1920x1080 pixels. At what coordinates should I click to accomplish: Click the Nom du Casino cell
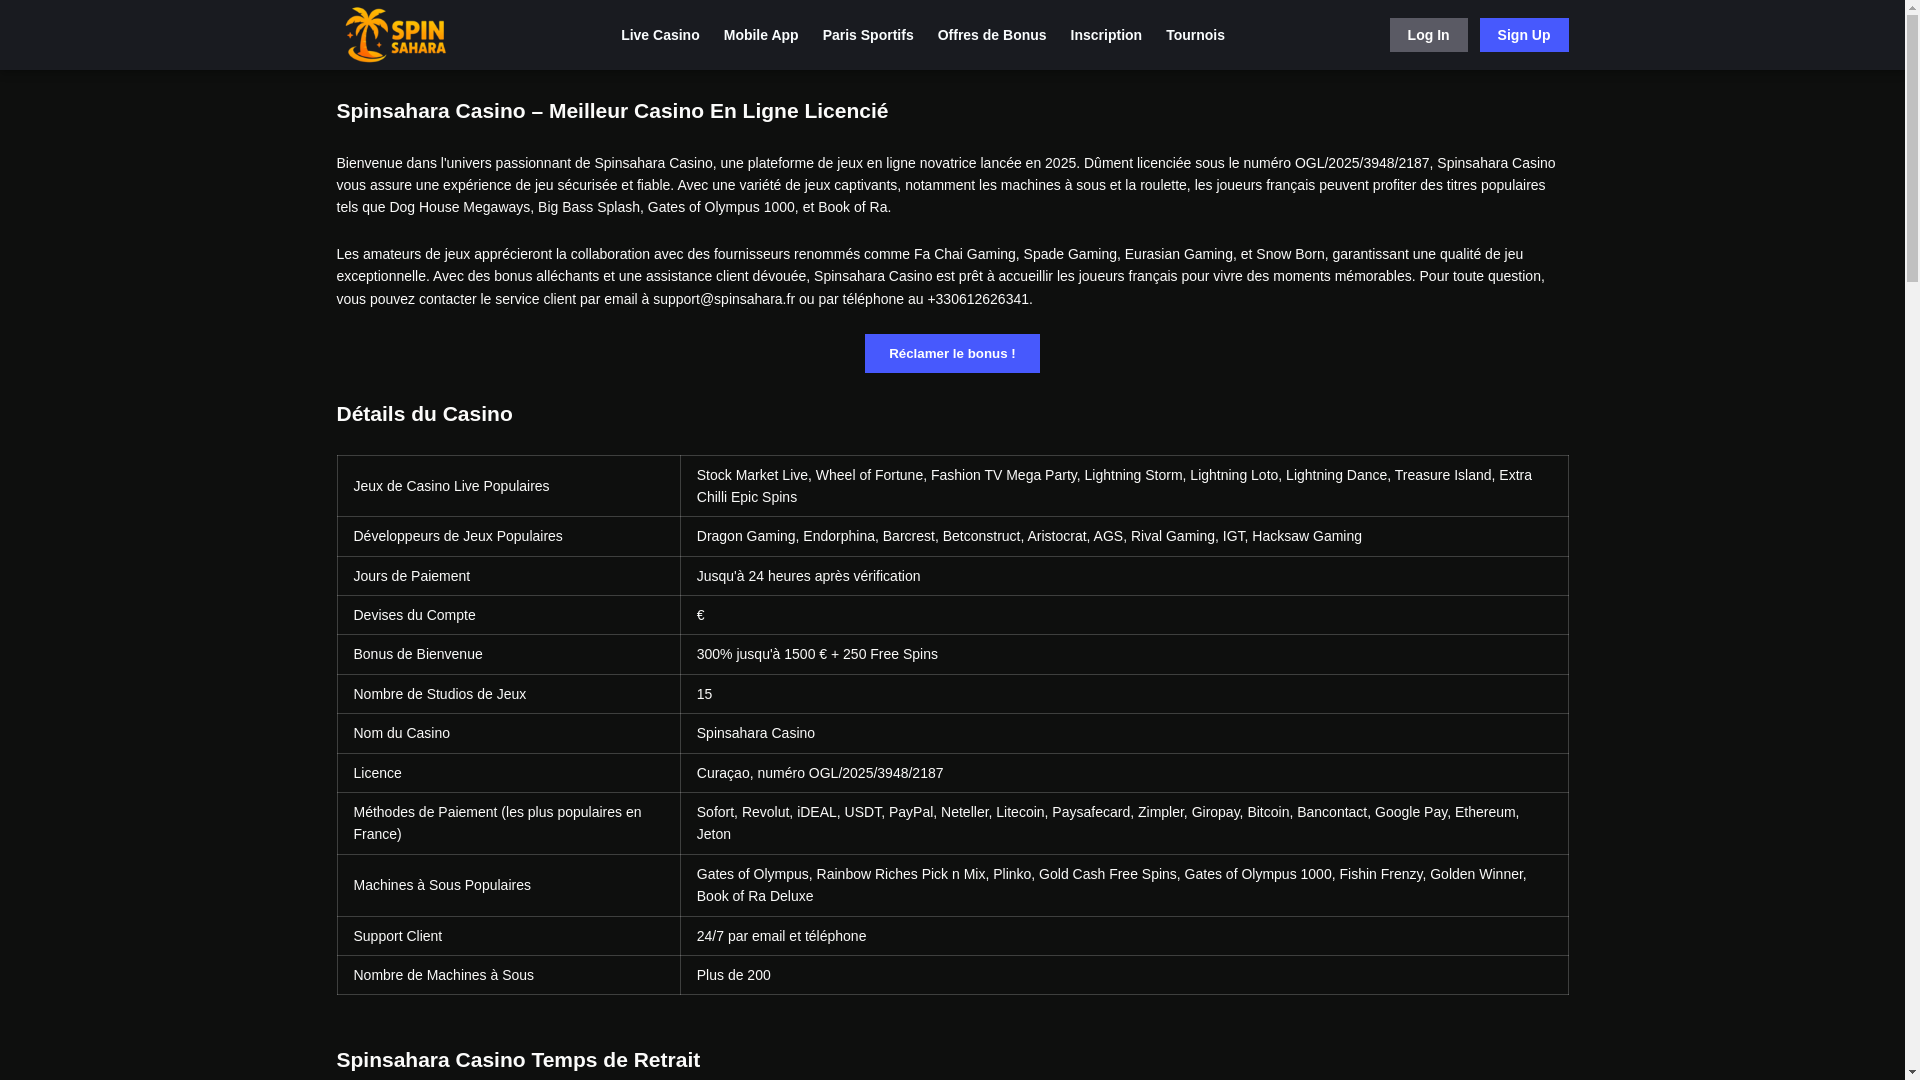509,733
